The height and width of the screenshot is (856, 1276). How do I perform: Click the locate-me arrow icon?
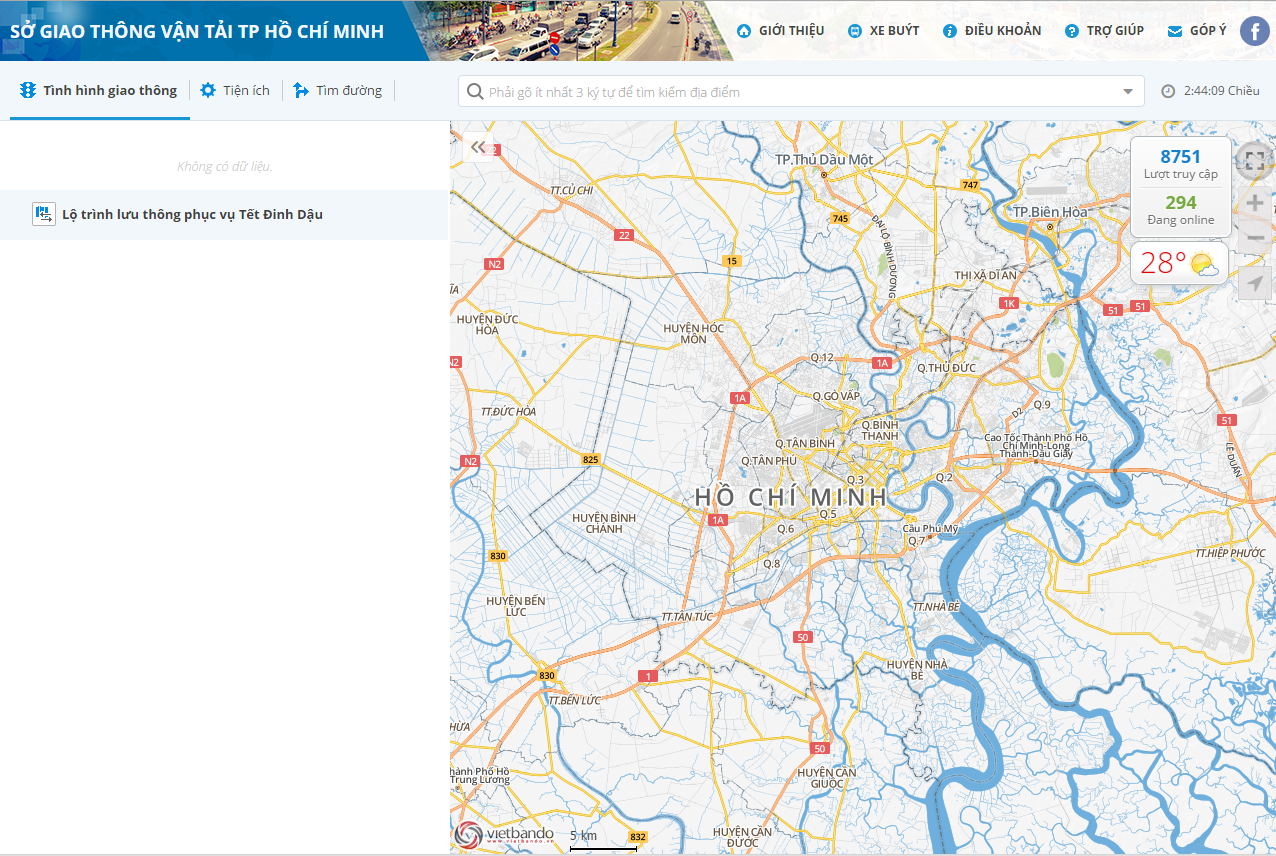coord(1255,283)
